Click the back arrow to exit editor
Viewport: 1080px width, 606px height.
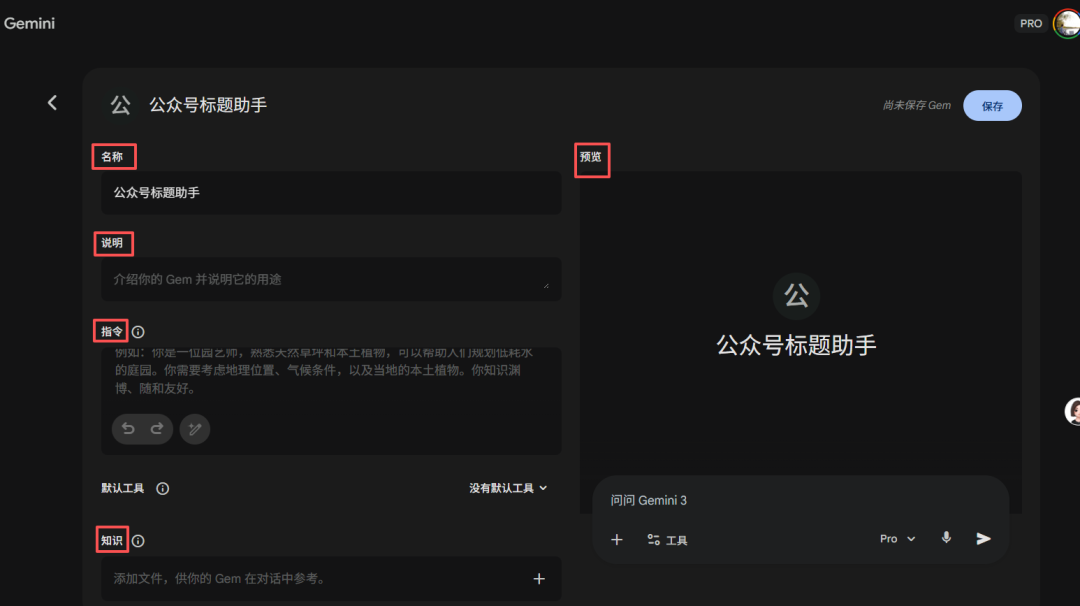[52, 103]
